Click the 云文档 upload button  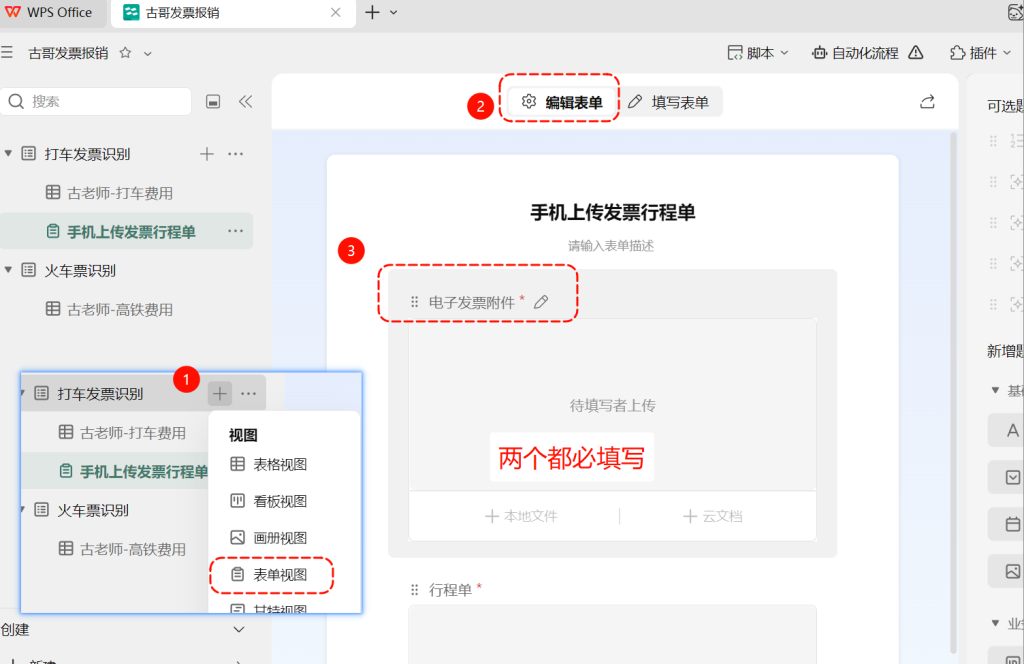click(x=712, y=516)
